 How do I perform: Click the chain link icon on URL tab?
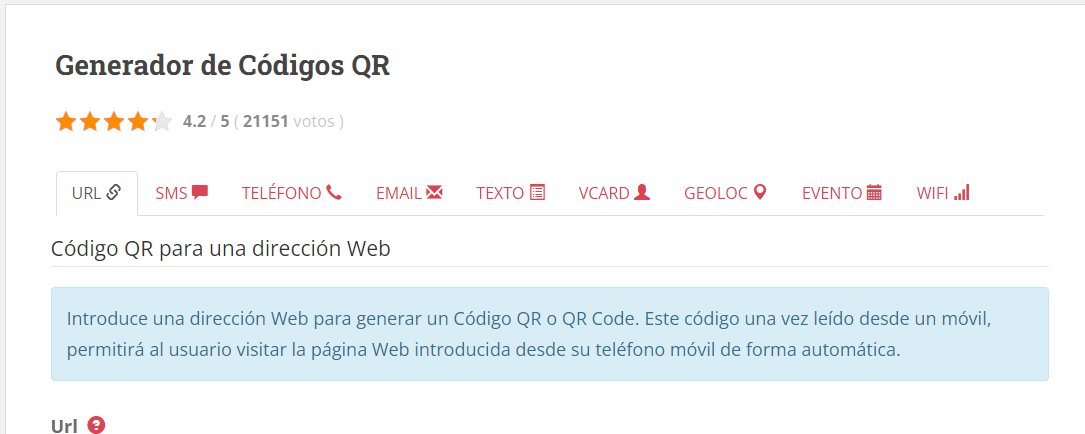(x=114, y=192)
